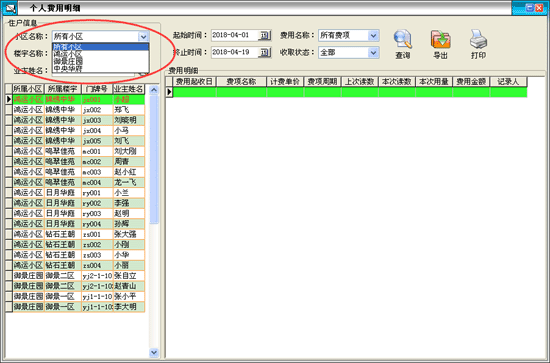Open the 费用名称 dropdown
This screenshot has width=550, height=363.
(x=373, y=35)
